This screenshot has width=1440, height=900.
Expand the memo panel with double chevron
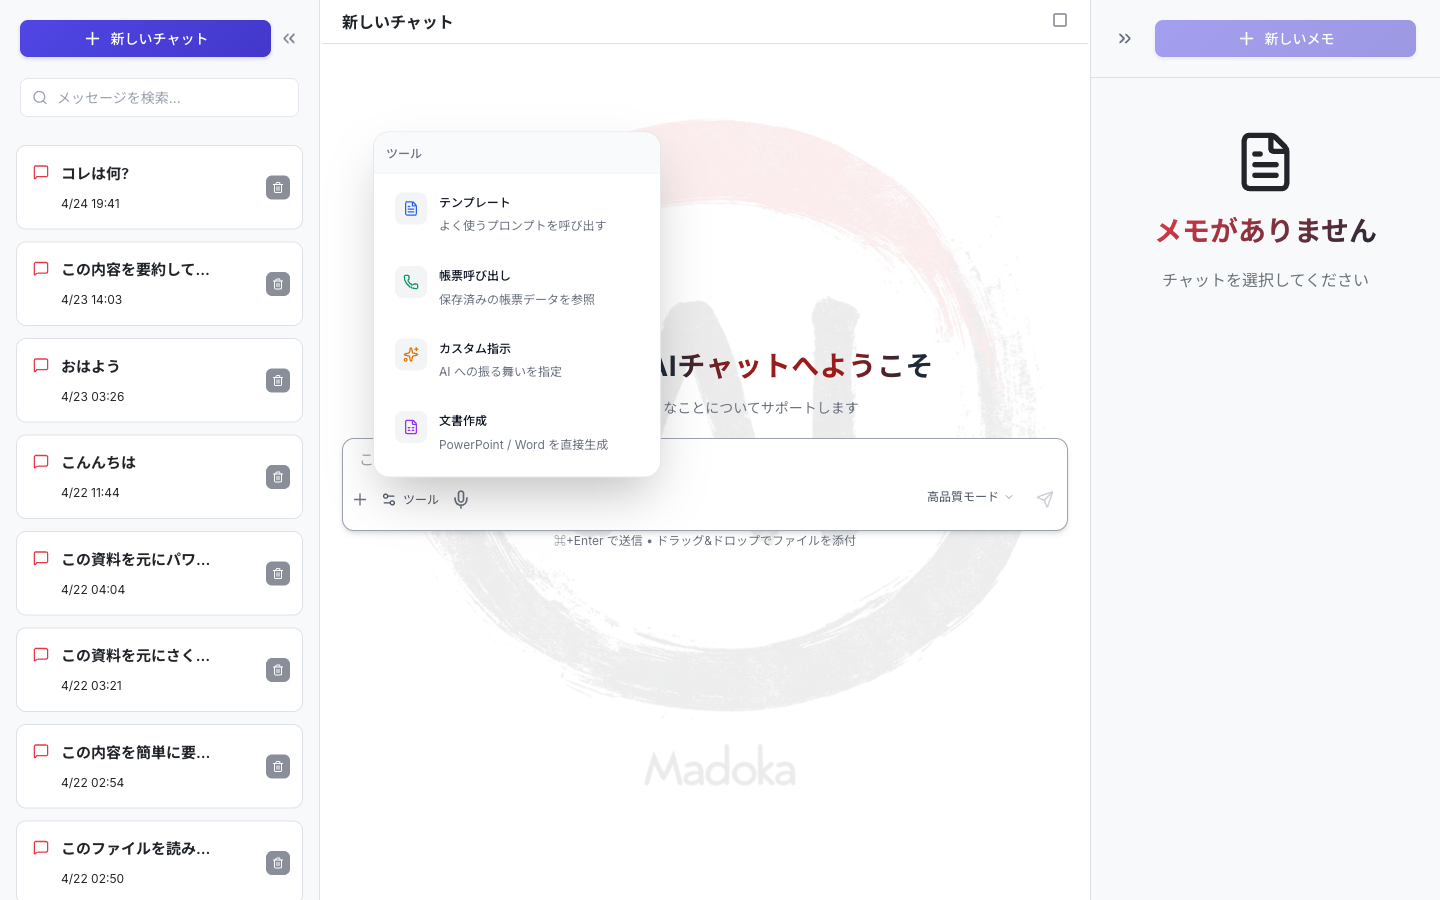[x=1125, y=39]
